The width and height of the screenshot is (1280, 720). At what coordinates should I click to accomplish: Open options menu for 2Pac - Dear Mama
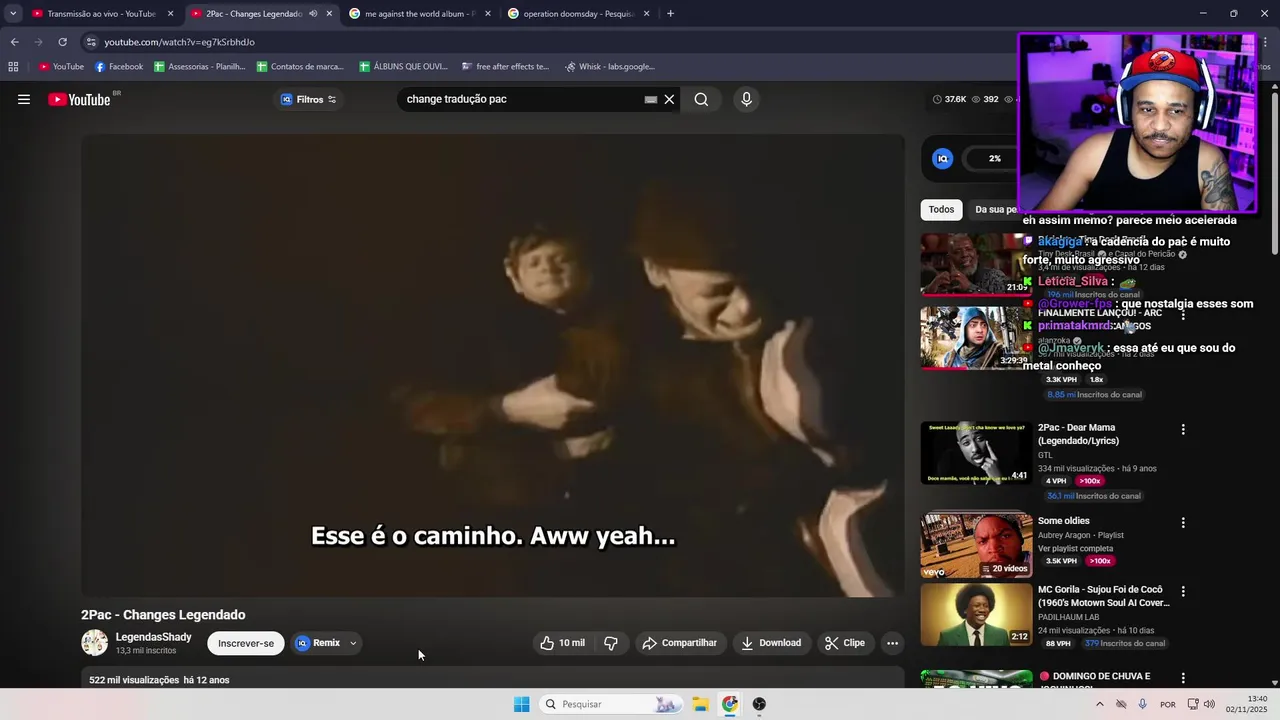point(1183,429)
